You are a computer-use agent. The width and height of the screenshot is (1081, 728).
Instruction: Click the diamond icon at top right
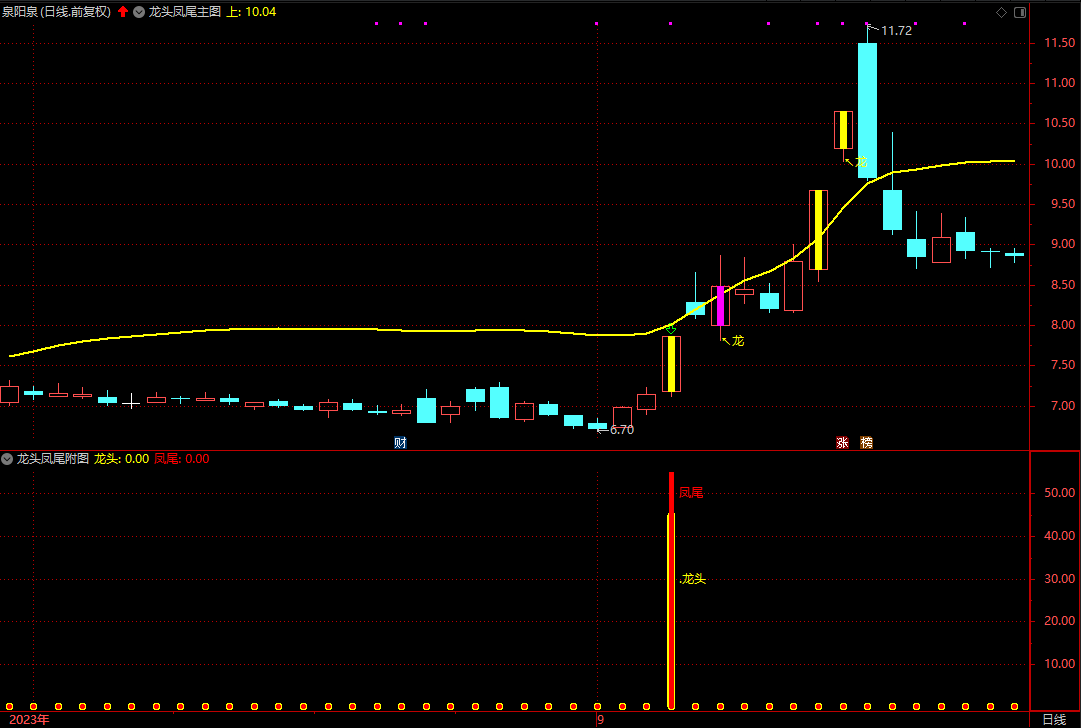[1002, 12]
